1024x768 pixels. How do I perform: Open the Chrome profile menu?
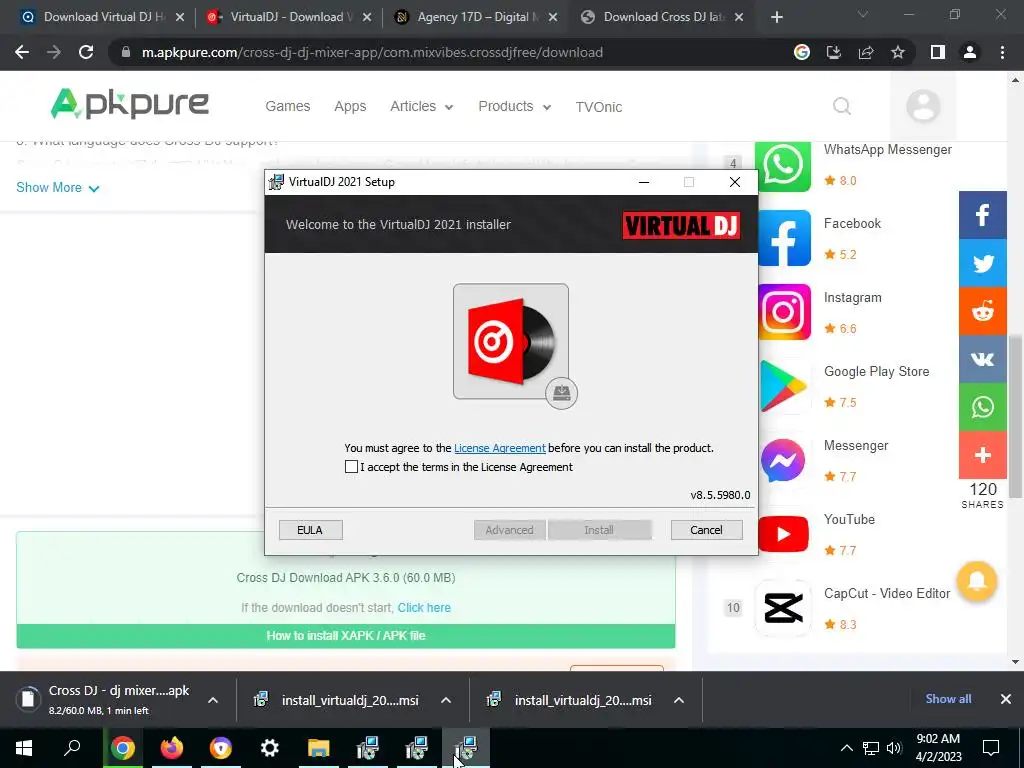click(x=970, y=52)
